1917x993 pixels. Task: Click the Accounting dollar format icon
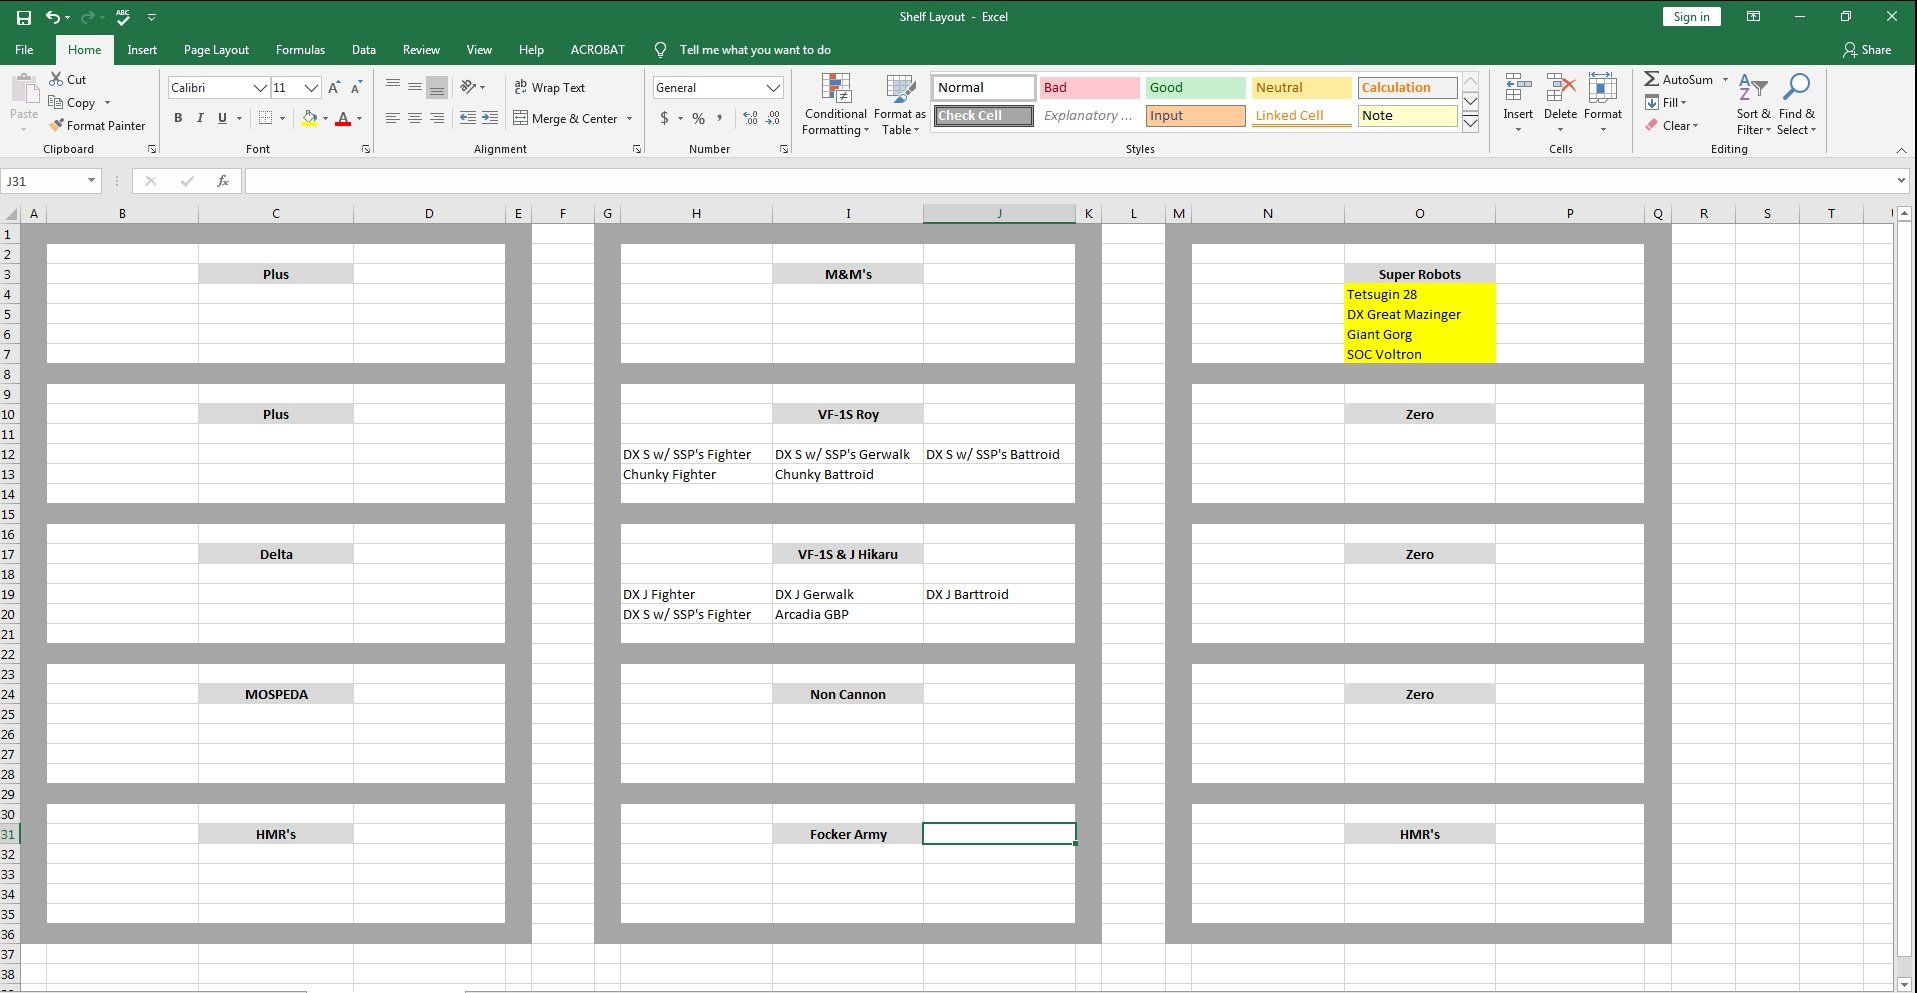[x=664, y=118]
